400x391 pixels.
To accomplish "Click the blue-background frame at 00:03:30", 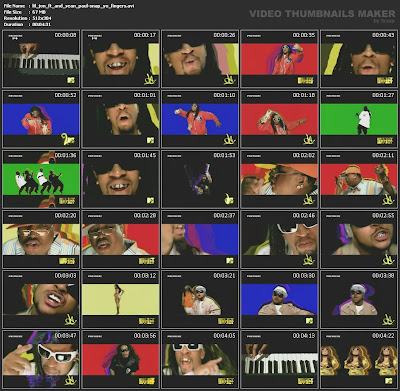I will tap(279, 300).
